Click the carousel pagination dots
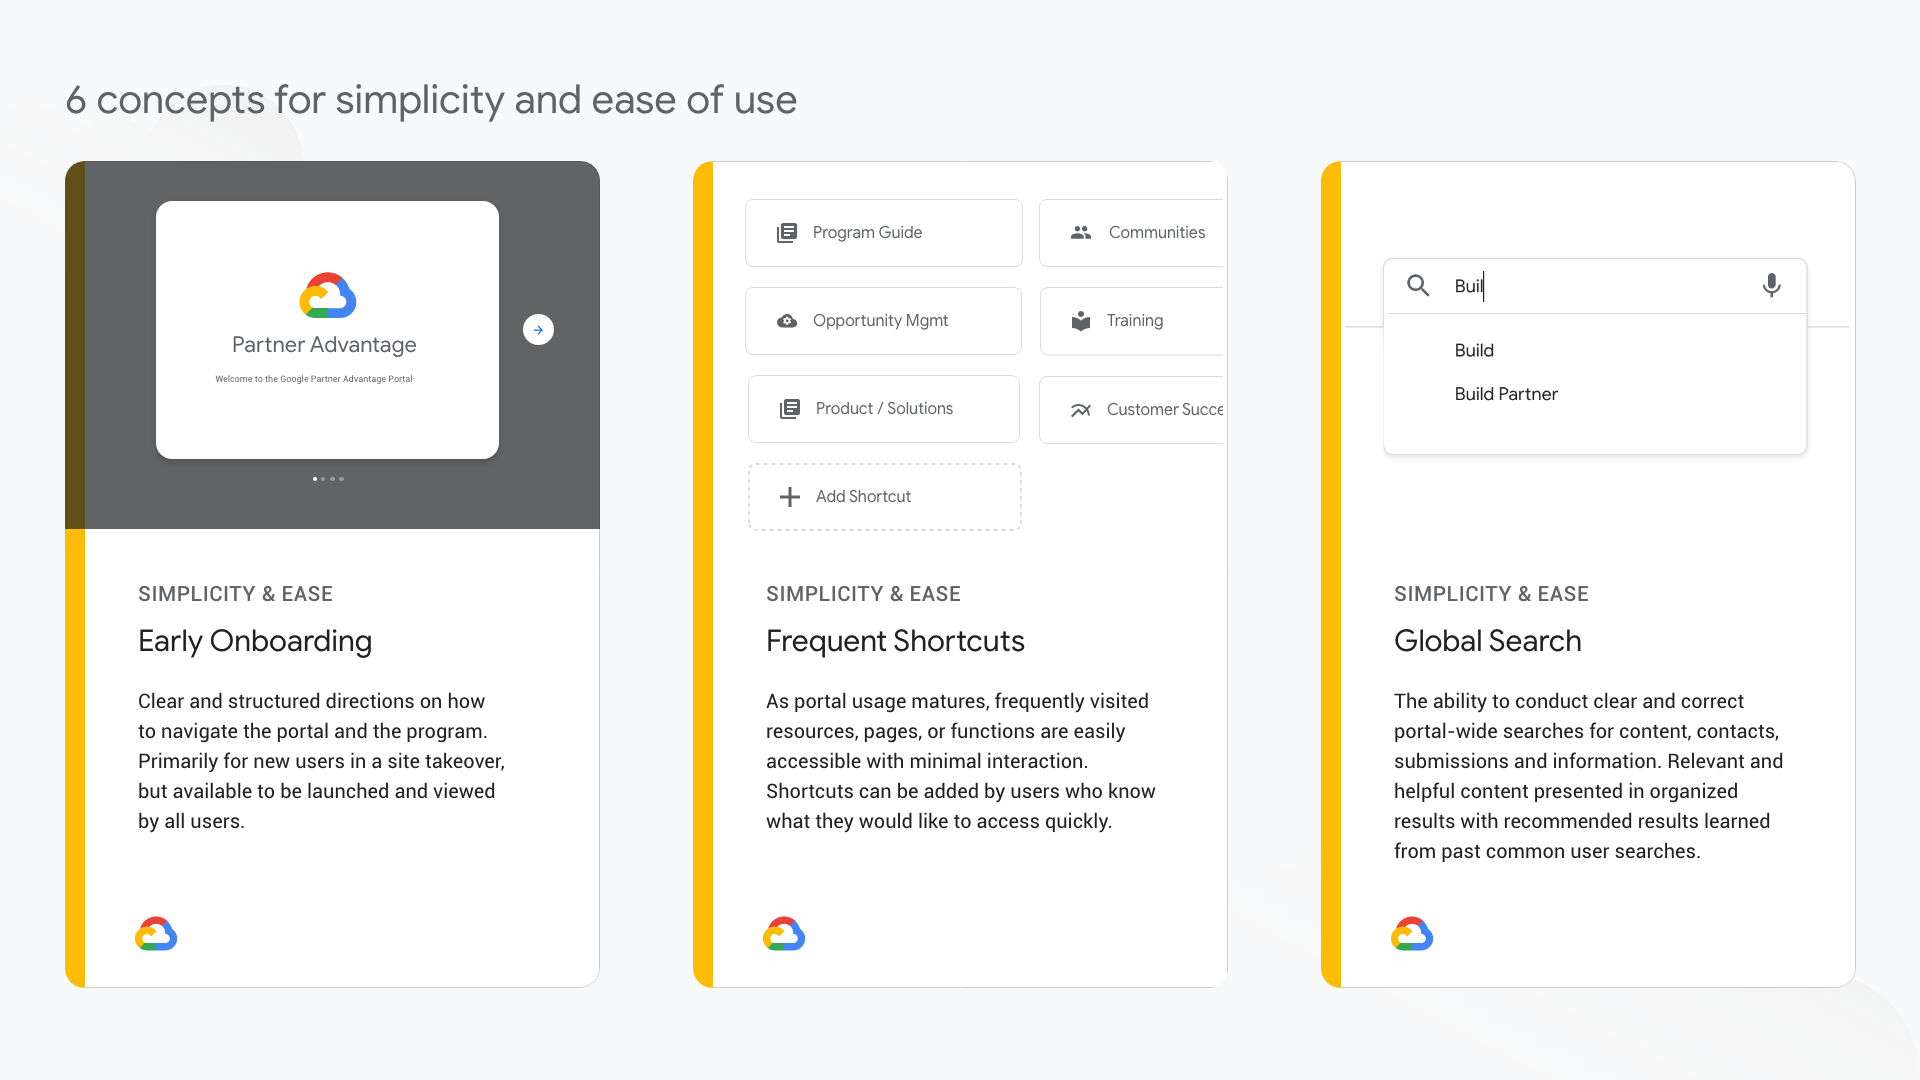 tap(328, 479)
